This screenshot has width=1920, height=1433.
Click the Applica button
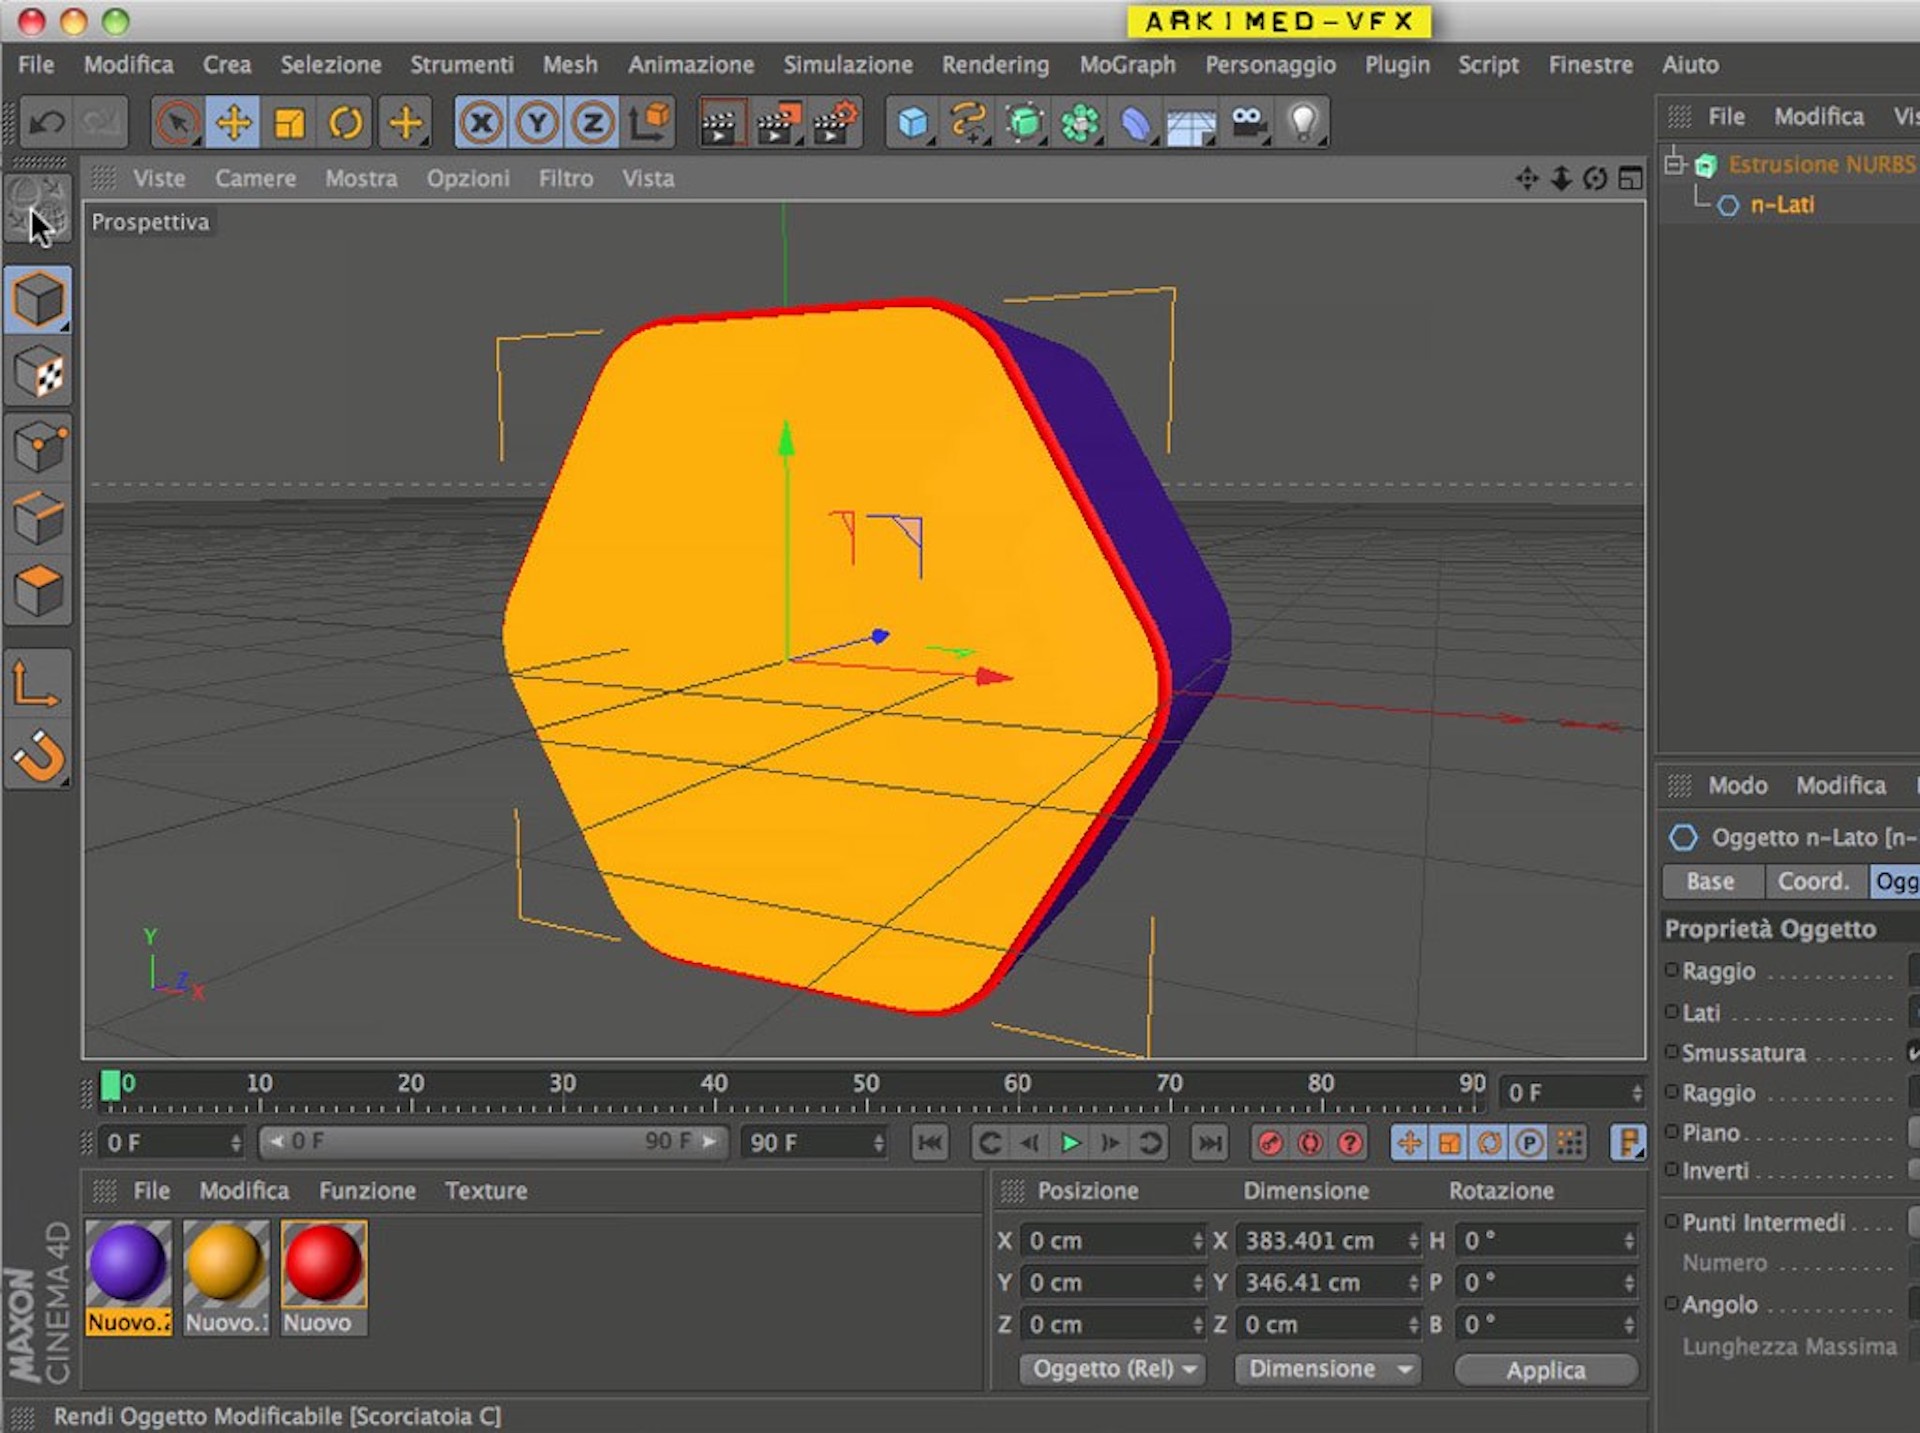[1546, 1370]
